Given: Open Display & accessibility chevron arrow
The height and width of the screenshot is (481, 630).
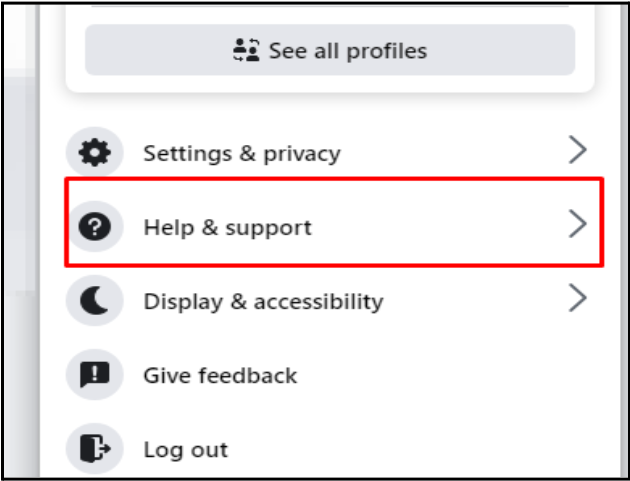Looking at the screenshot, I should tap(577, 299).
